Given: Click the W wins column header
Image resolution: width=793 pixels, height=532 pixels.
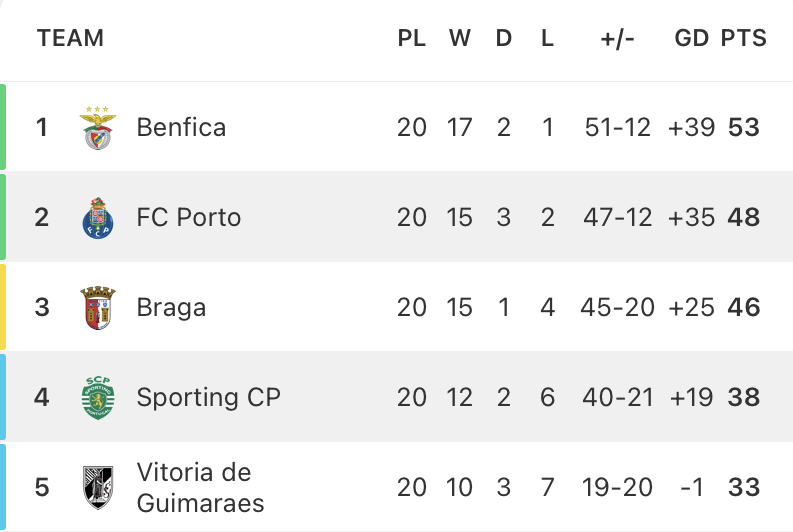Looking at the screenshot, I should 459,38.
